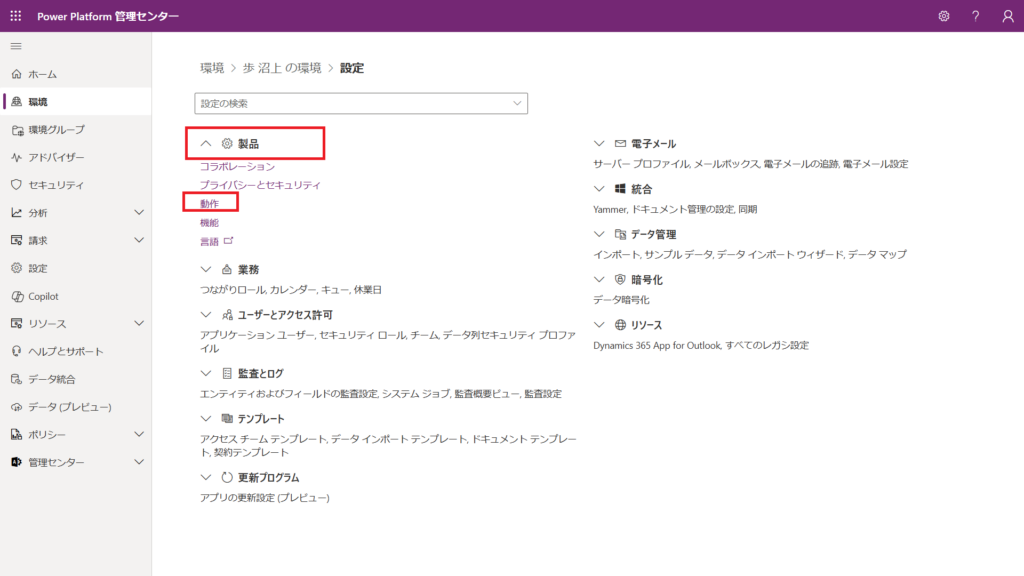Viewport: 1024px width, 576px height.
Task: Expand the 監査とログ section
Action: click(x=206, y=373)
